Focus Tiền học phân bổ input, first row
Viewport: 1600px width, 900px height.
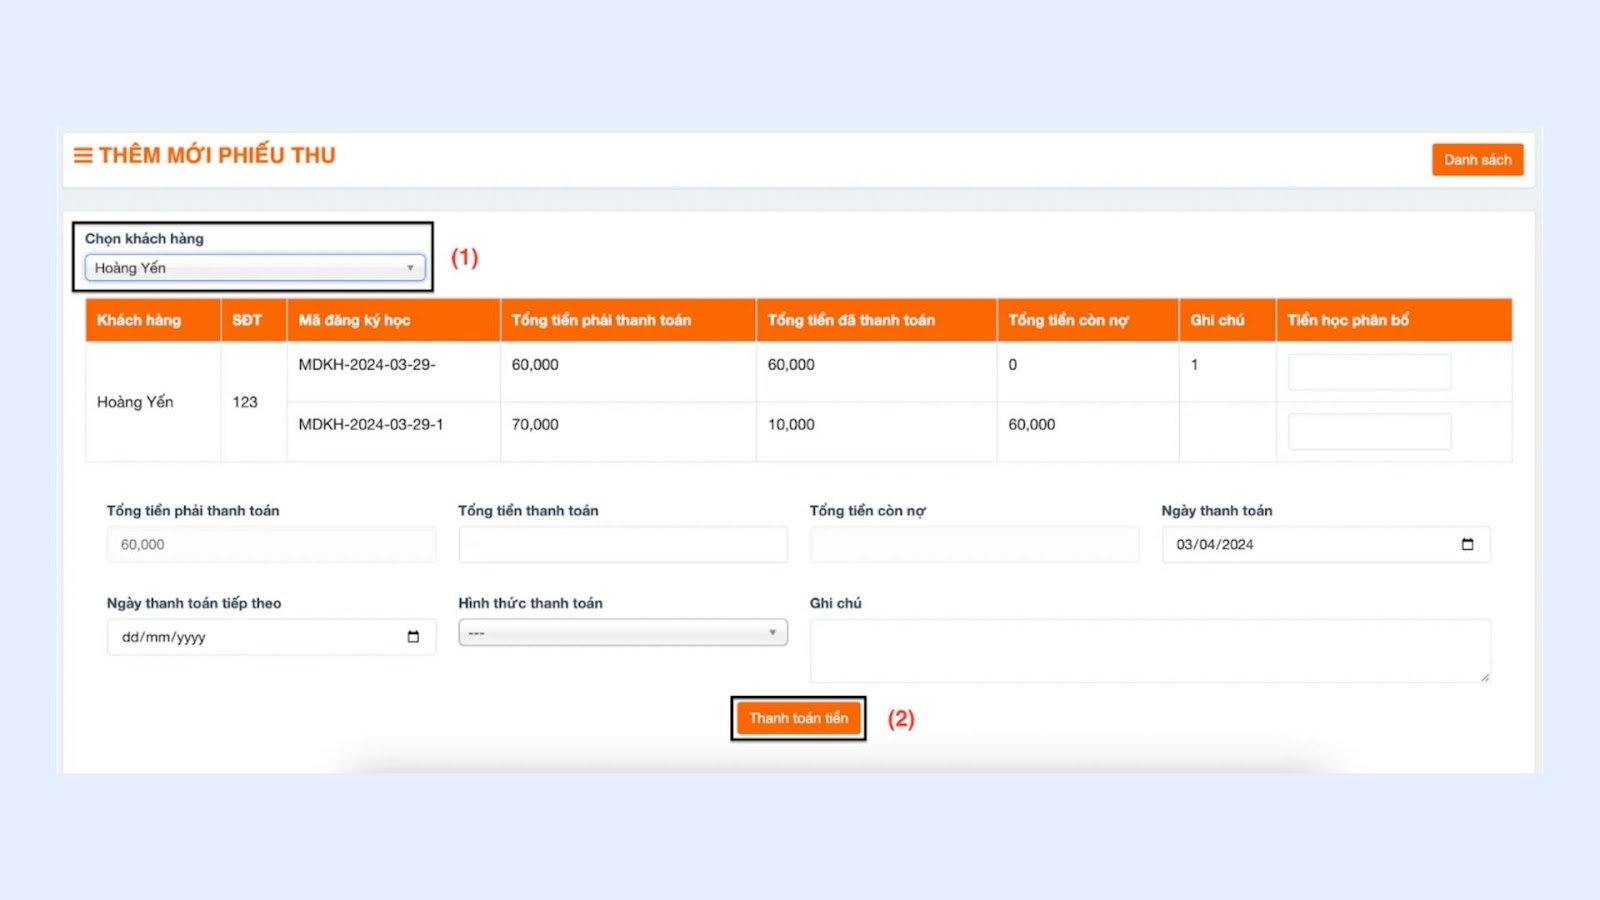[x=1369, y=372]
